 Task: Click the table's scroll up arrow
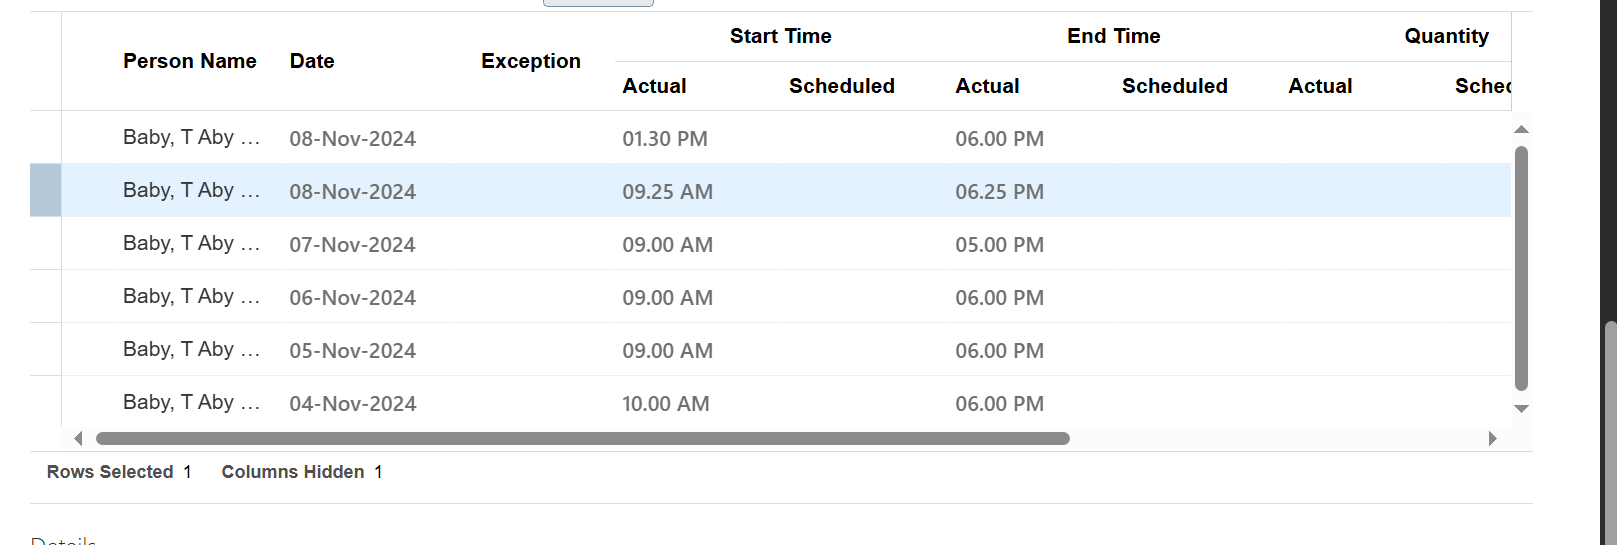click(1521, 129)
